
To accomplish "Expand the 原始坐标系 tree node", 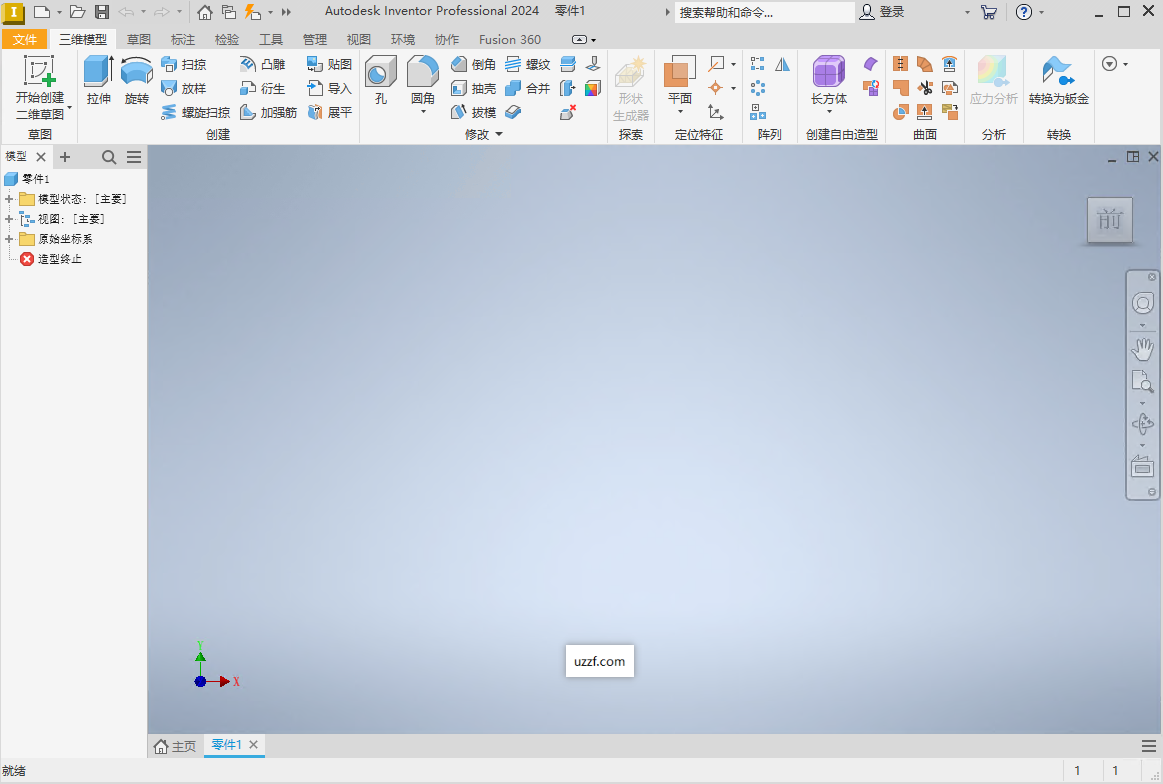I will point(9,238).
